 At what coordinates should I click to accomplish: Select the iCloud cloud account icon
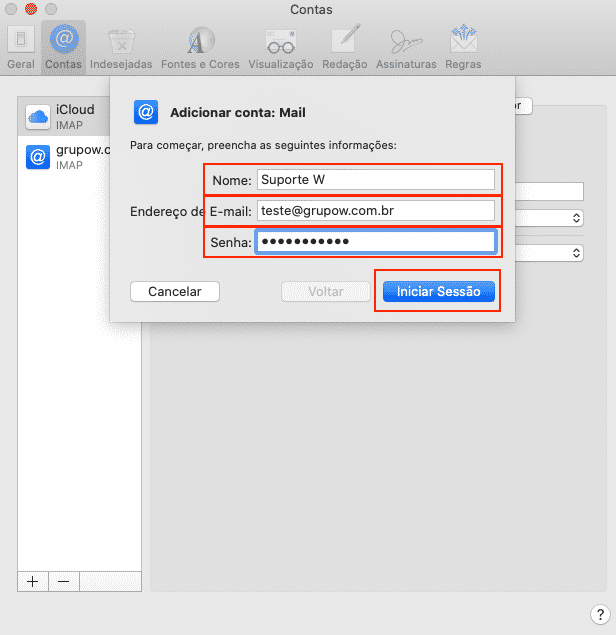(38, 117)
